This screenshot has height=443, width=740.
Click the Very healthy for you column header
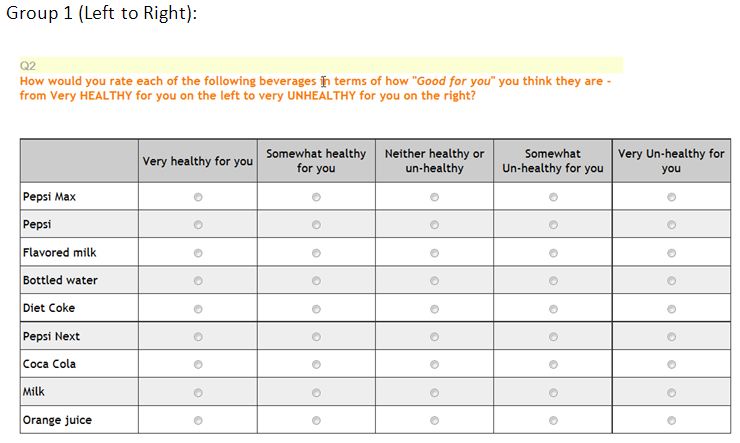[x=198, y=161]
